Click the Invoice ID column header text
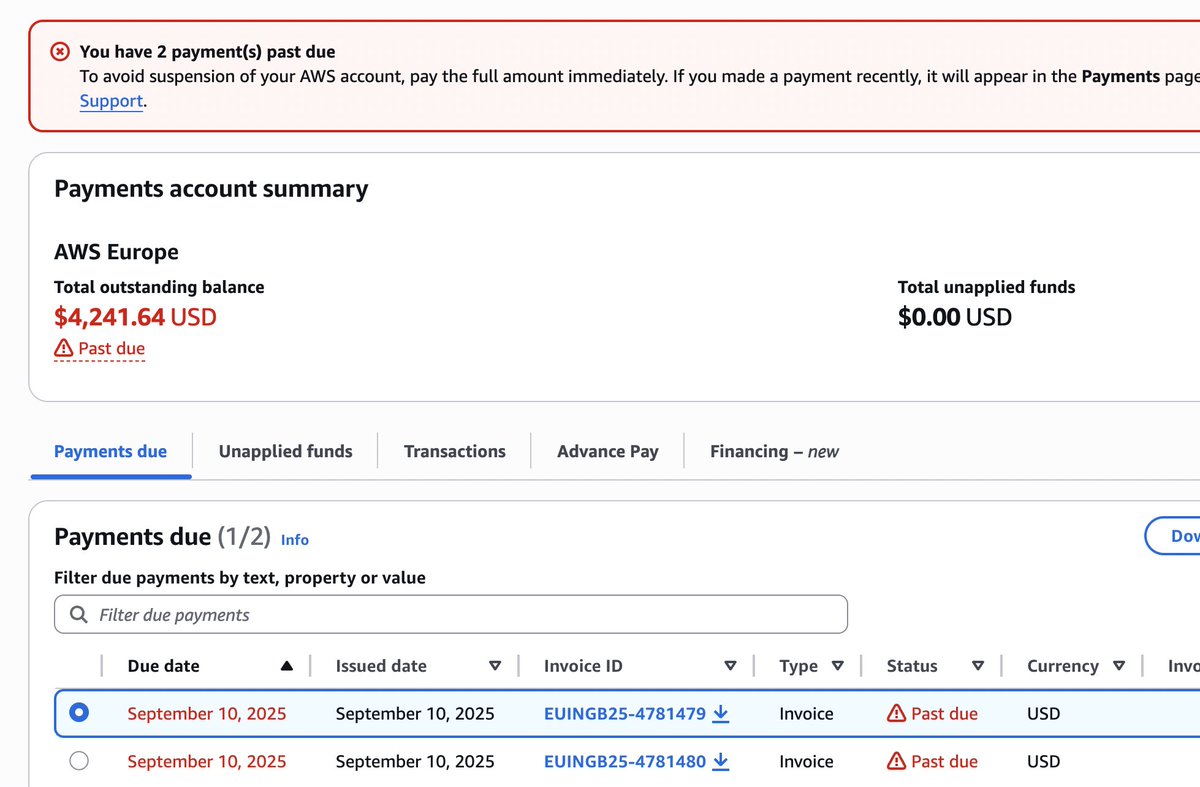The image size is (1200, 787). coord(583,666)
